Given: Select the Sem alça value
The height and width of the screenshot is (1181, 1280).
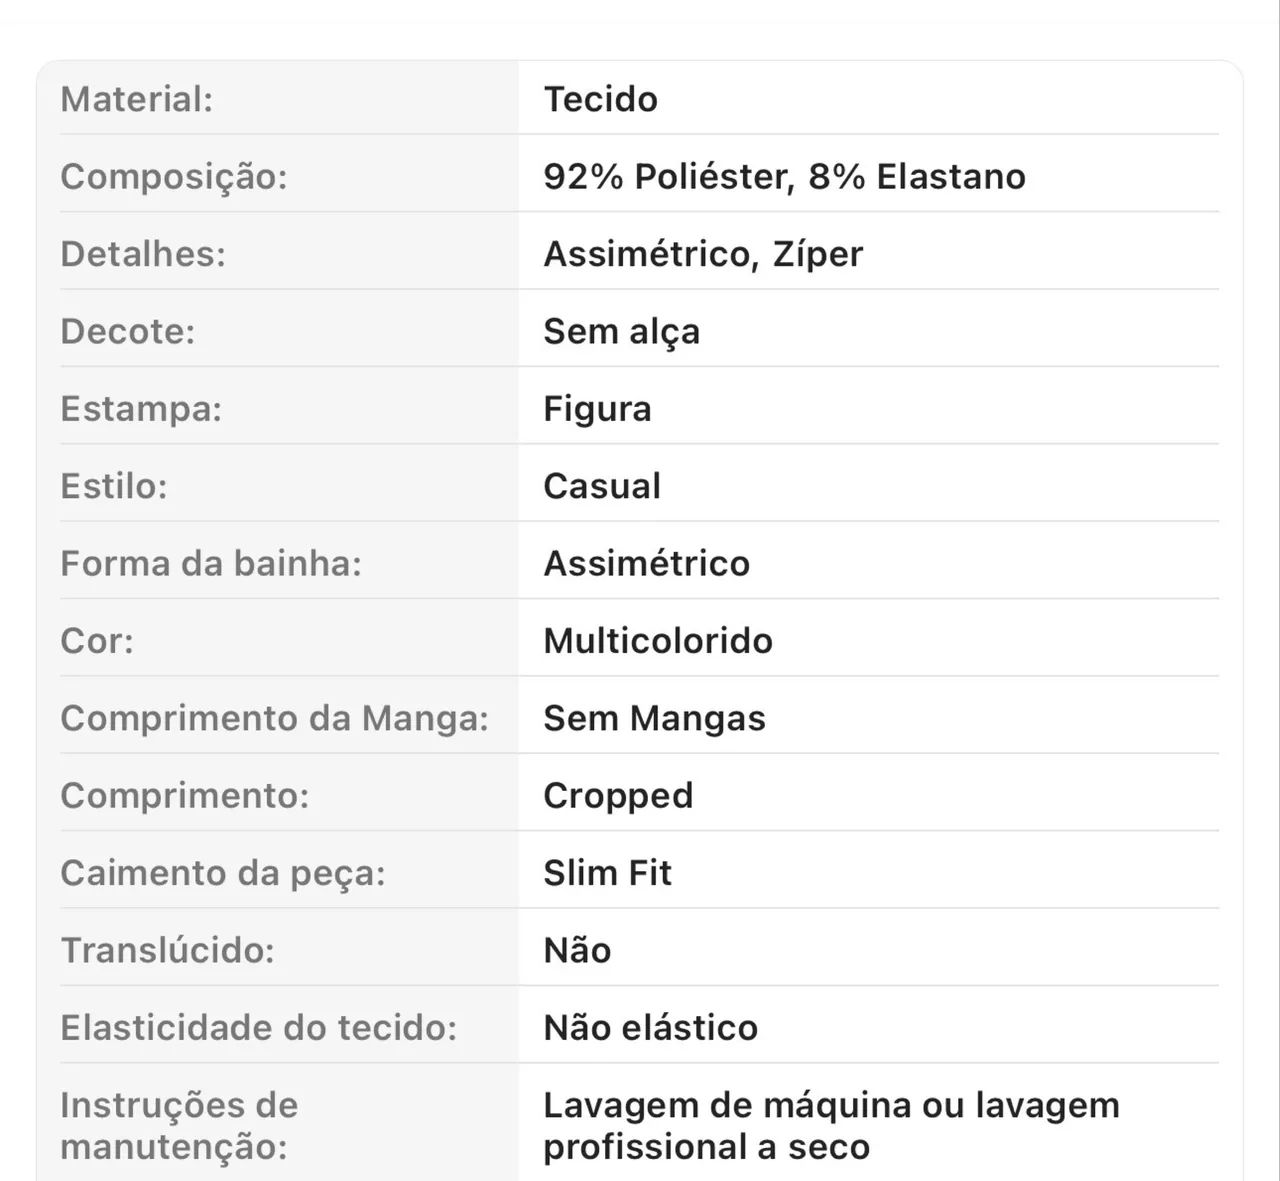Looking at the screenshot, I should click(x=621, y=332).
